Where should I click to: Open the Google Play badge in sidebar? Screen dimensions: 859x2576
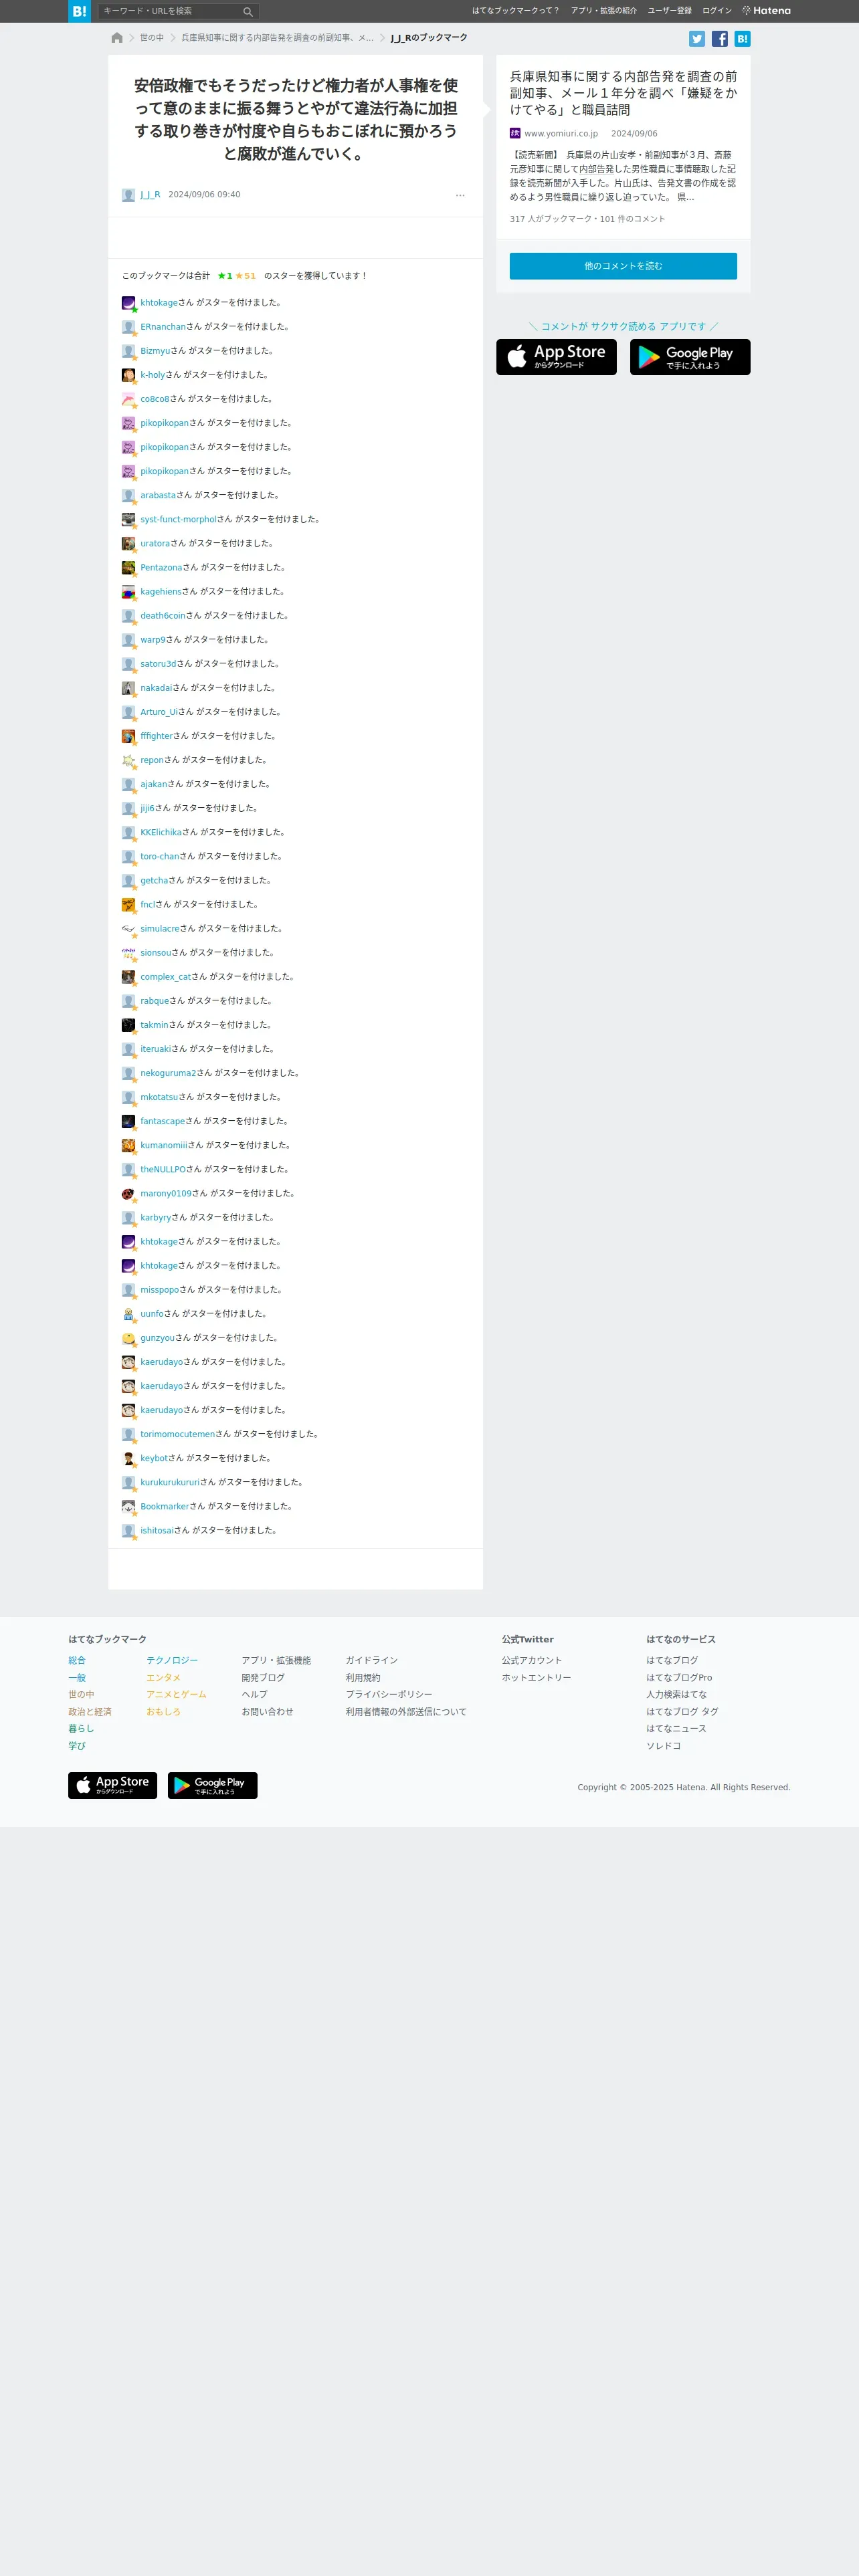[x=690, y=357]
